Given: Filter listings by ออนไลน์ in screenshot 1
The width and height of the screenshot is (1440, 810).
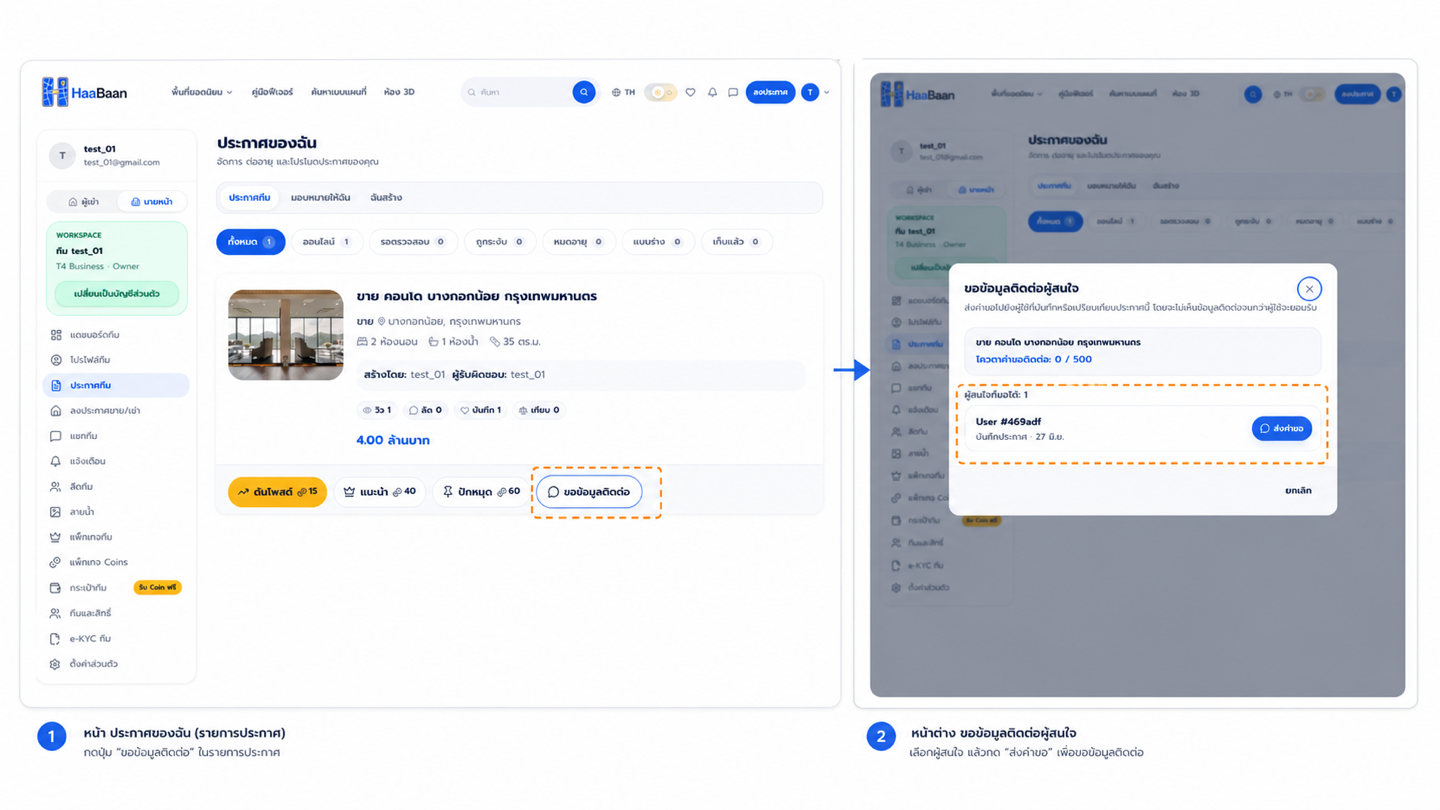Looking at the screenshot, I should pos(327,242).
